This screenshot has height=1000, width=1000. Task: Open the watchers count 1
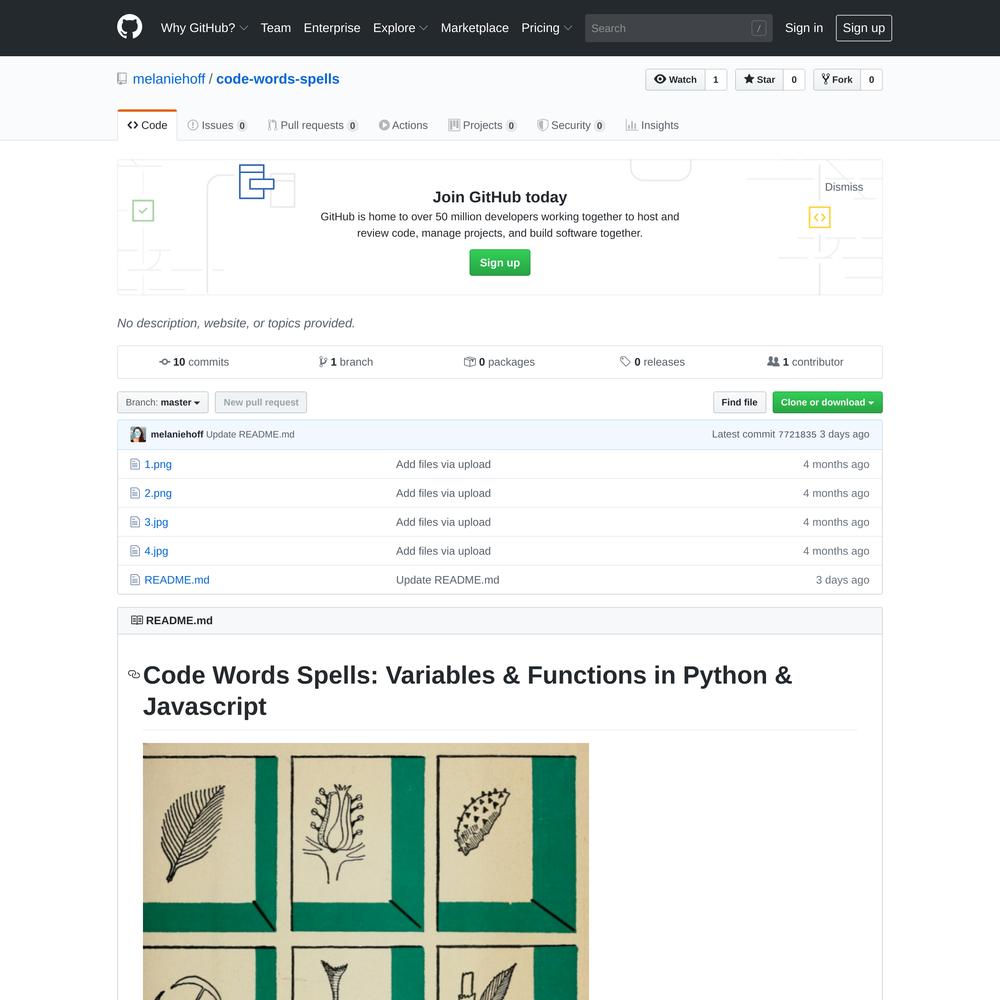pos(716,80)
